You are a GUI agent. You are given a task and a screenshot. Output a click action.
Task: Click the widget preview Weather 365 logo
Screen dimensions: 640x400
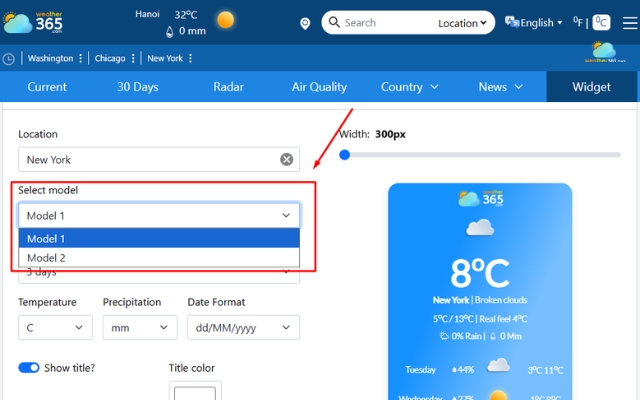(480, 198)
